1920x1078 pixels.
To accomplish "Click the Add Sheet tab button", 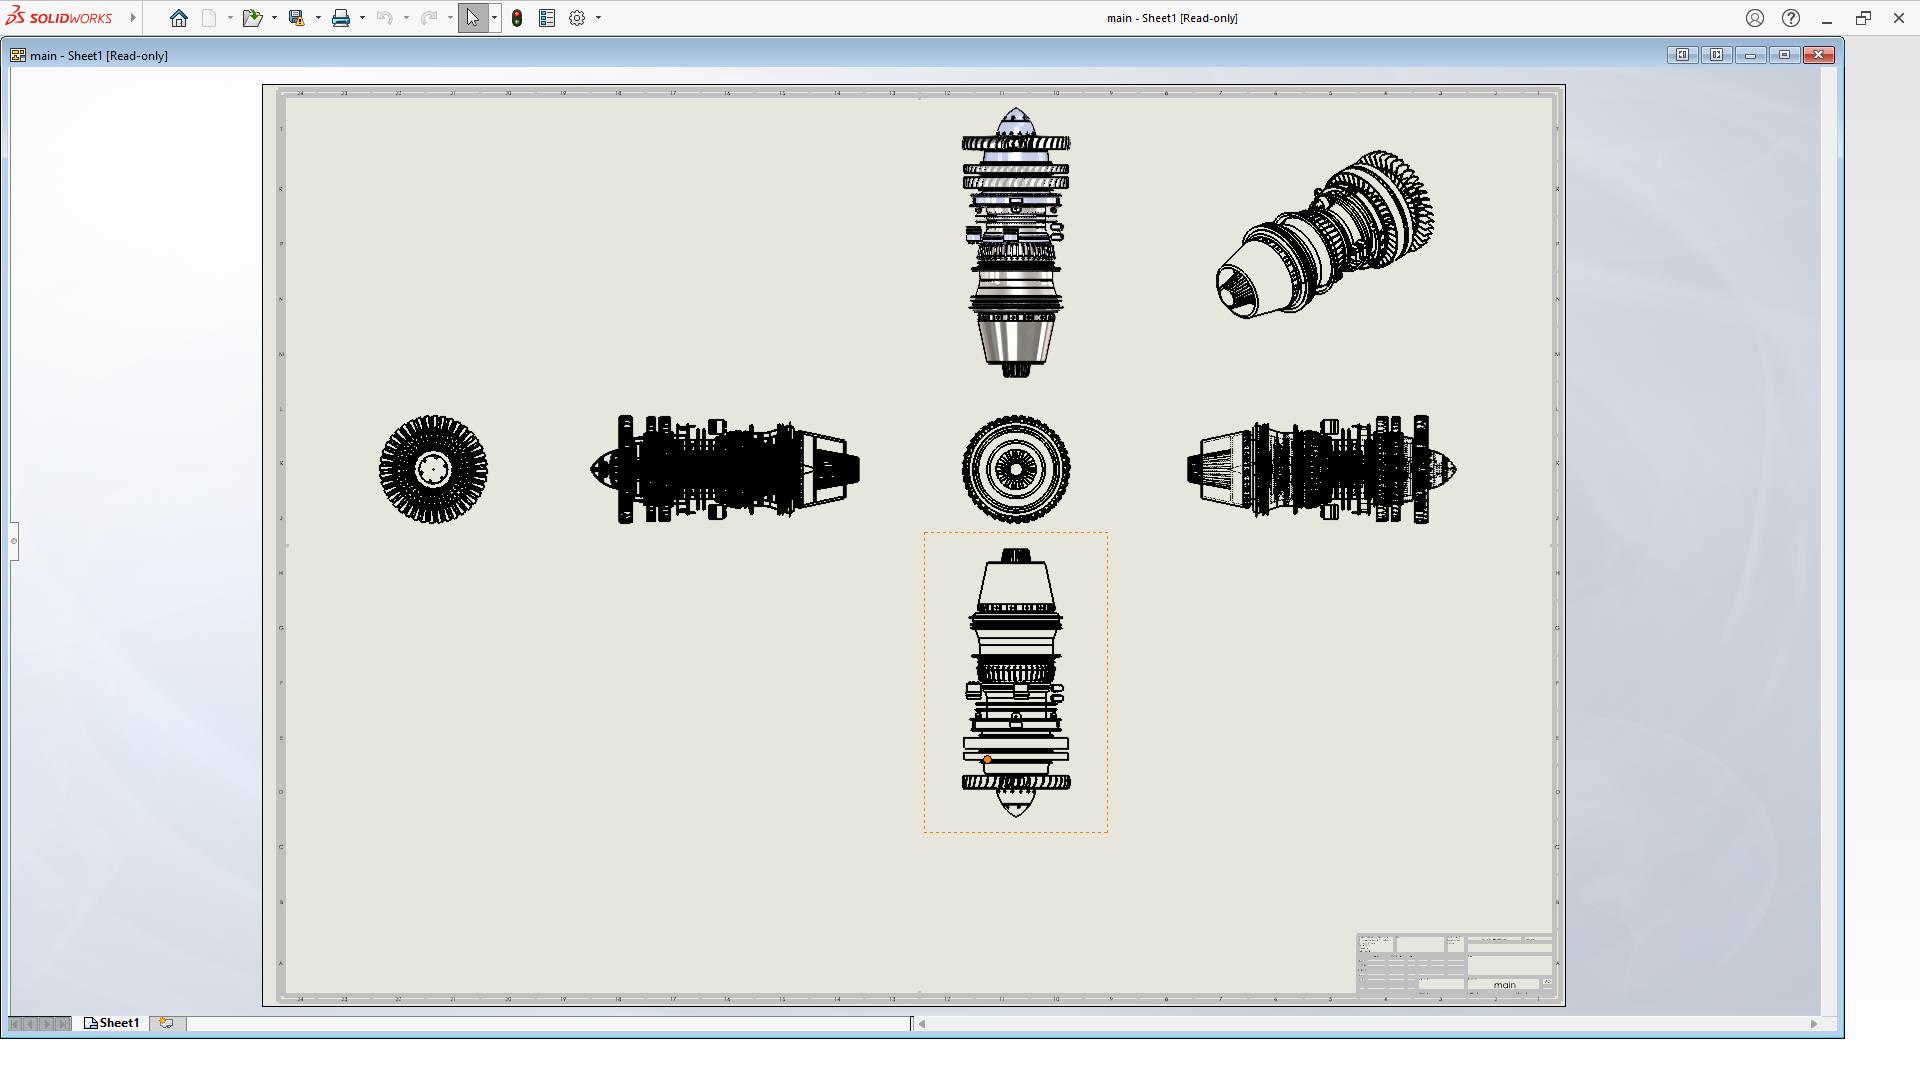I will (x=166, y=1023).
